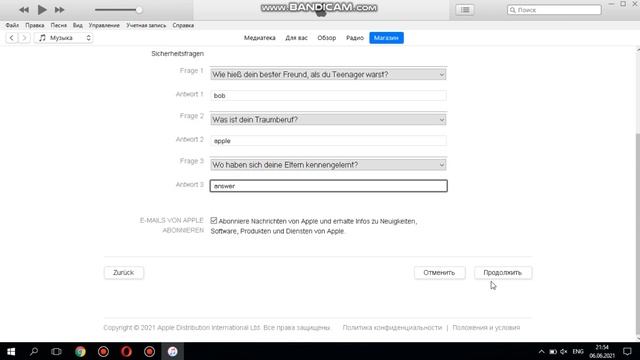Viewport: 640px width, 360px height.
Task: Open the Учетная запись menu
Action: coord(146,25)
